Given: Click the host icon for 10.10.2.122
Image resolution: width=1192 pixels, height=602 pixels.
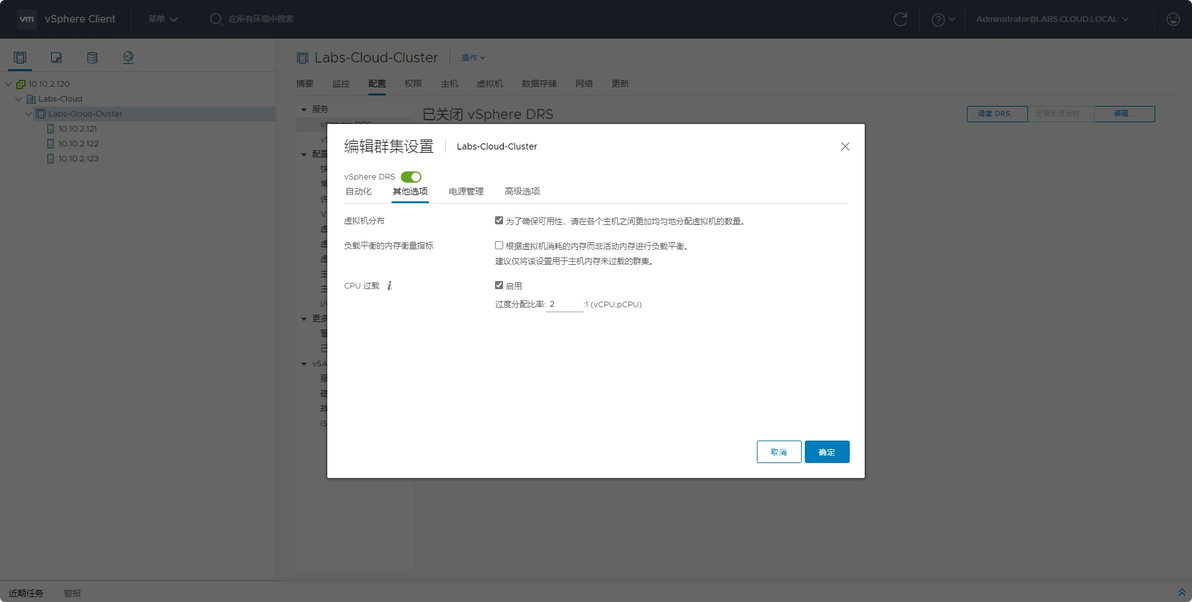Looking at the screenshot, I should pos(51,144).
